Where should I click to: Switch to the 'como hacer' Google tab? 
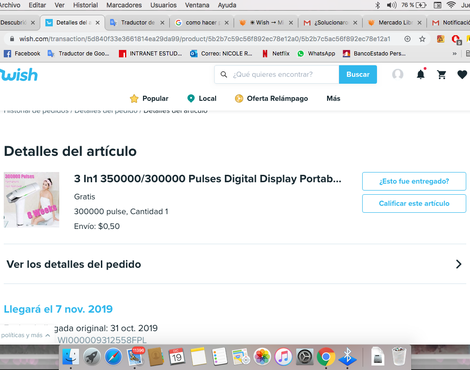(201, 23)
